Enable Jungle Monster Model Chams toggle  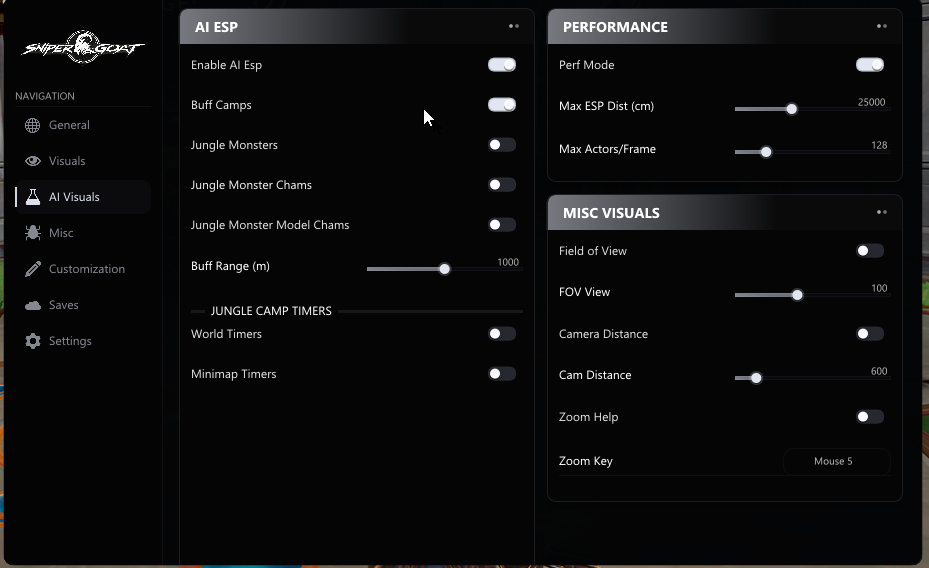(502, 225)
